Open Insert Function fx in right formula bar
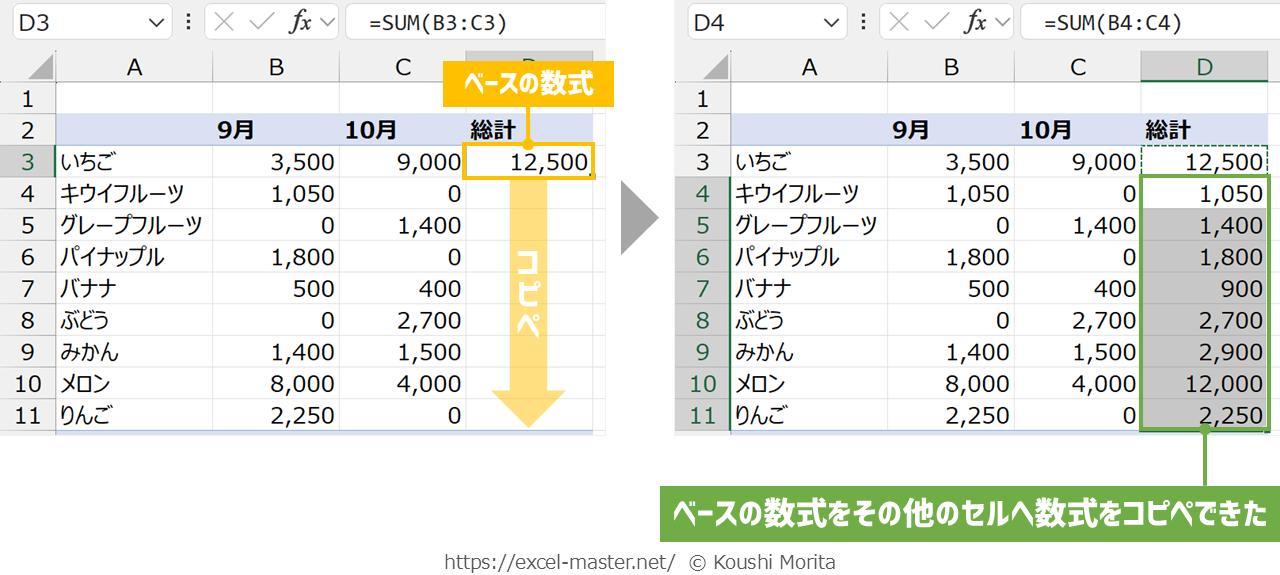Screen dimensions: 1280x575 click(x=974, y=23)
